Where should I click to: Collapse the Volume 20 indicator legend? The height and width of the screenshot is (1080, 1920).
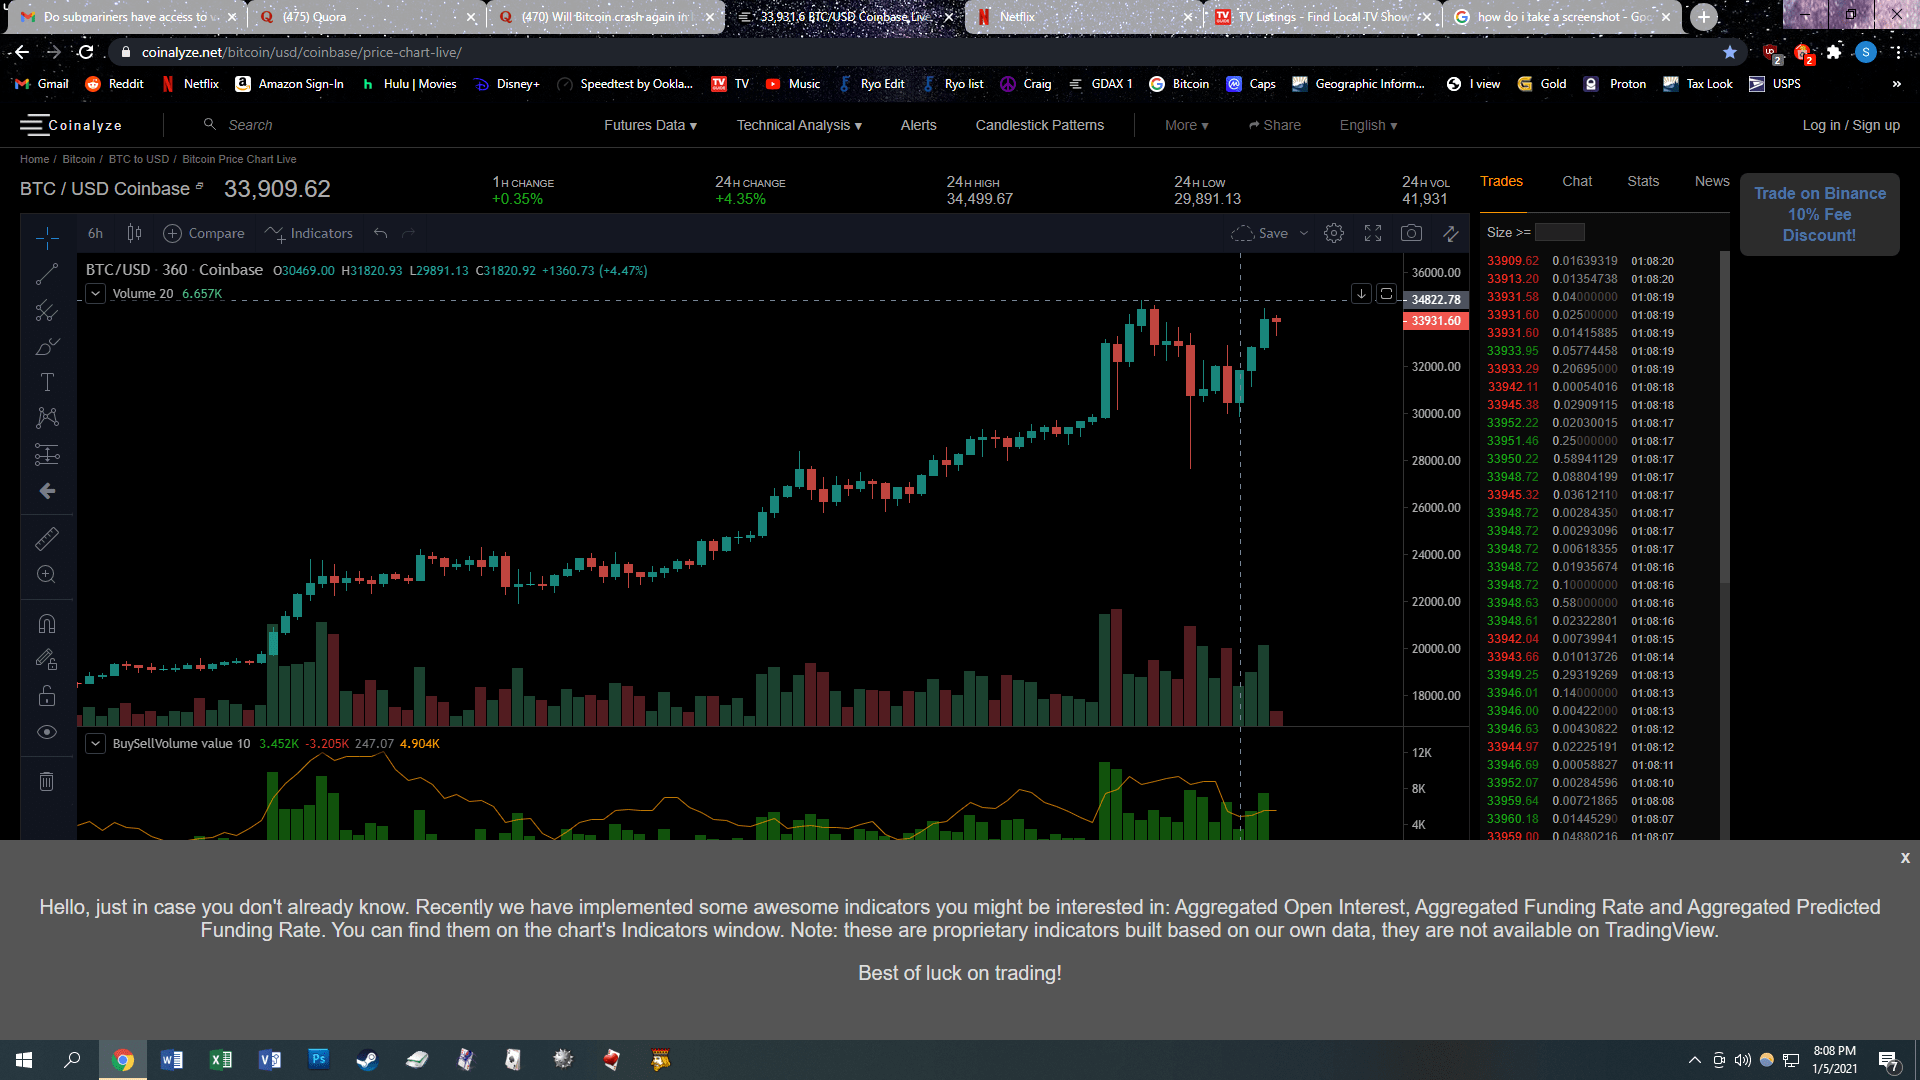[x=95, y=293]
